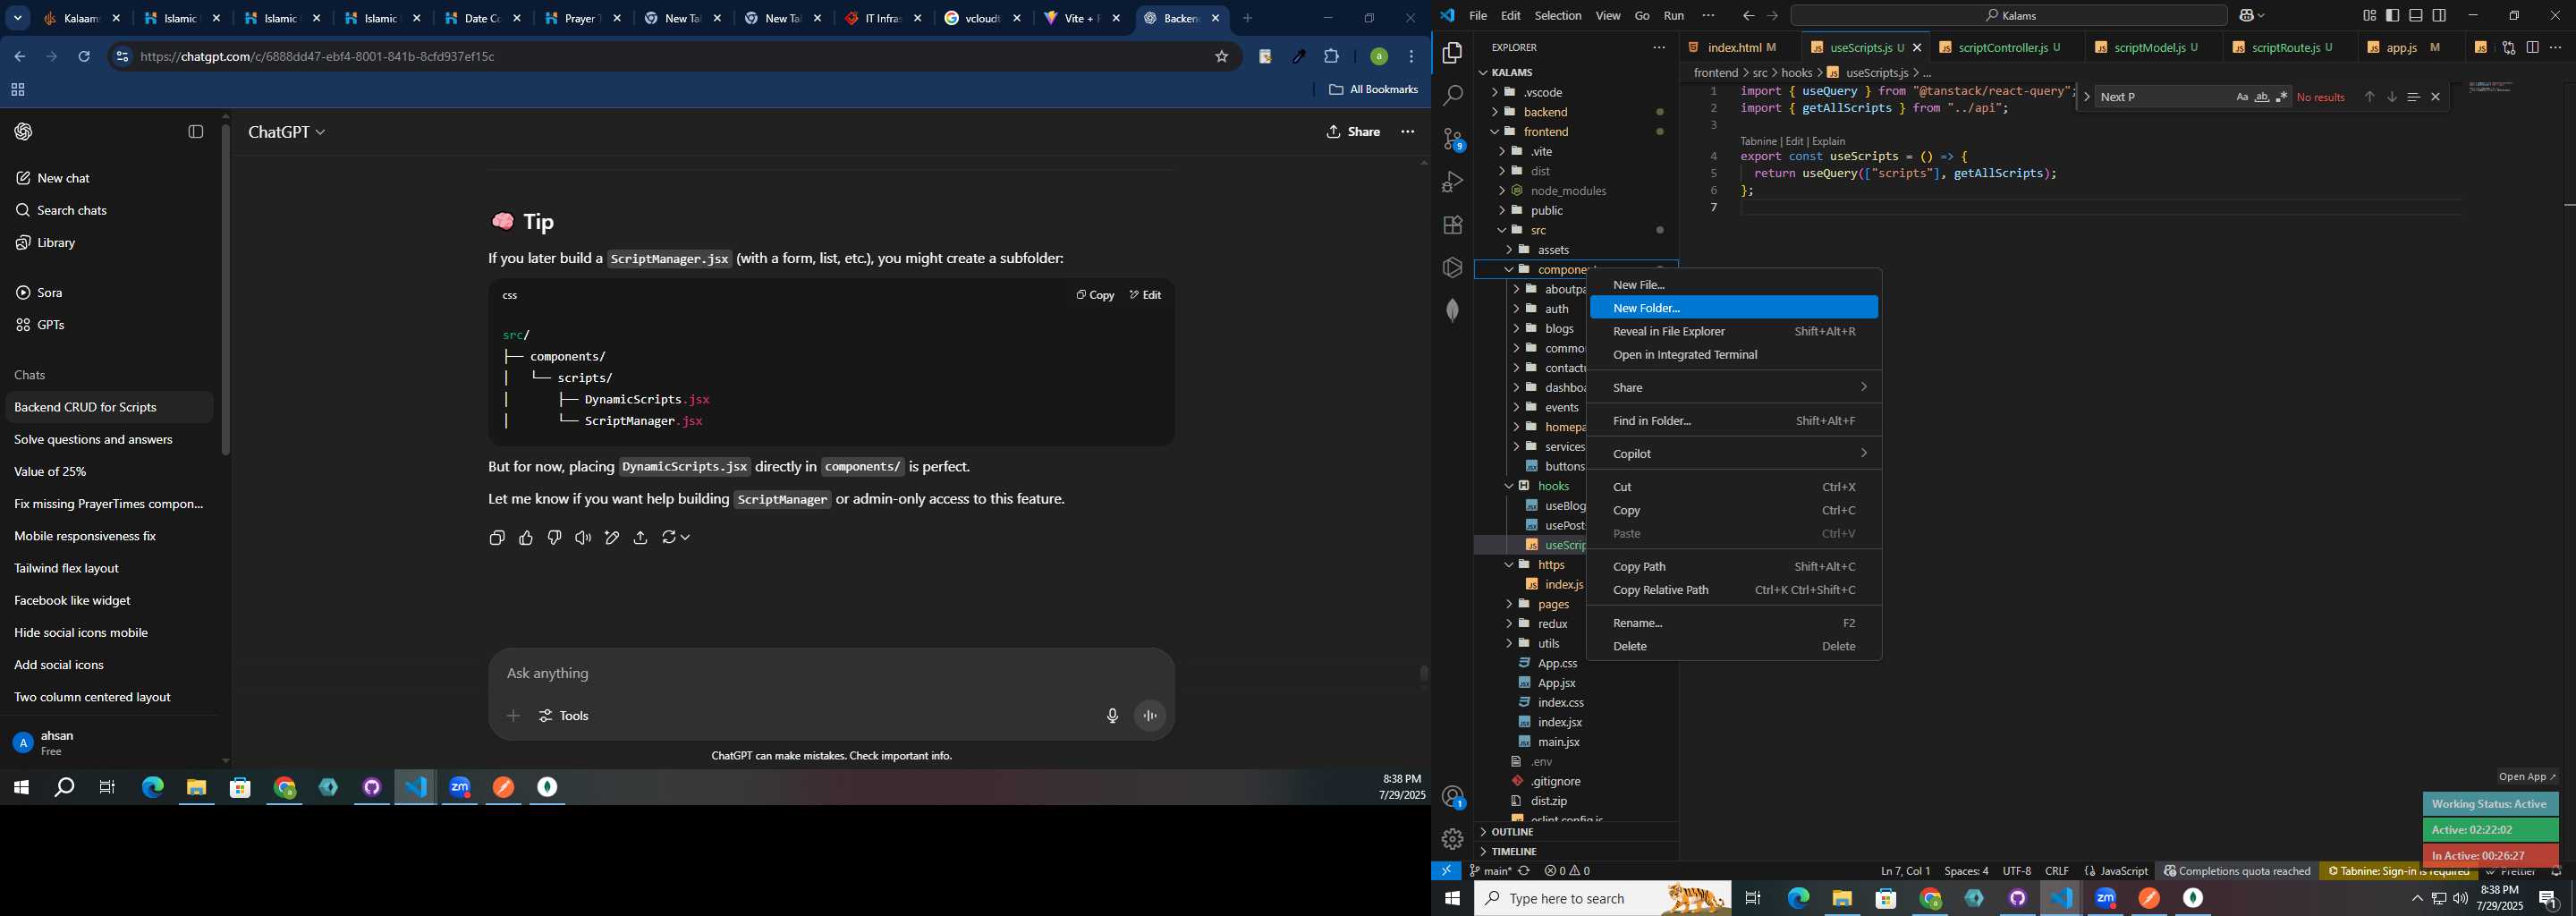2576x916 pixels.
Task: Select Reveal in File Explorer
Action: (1734, 332)
